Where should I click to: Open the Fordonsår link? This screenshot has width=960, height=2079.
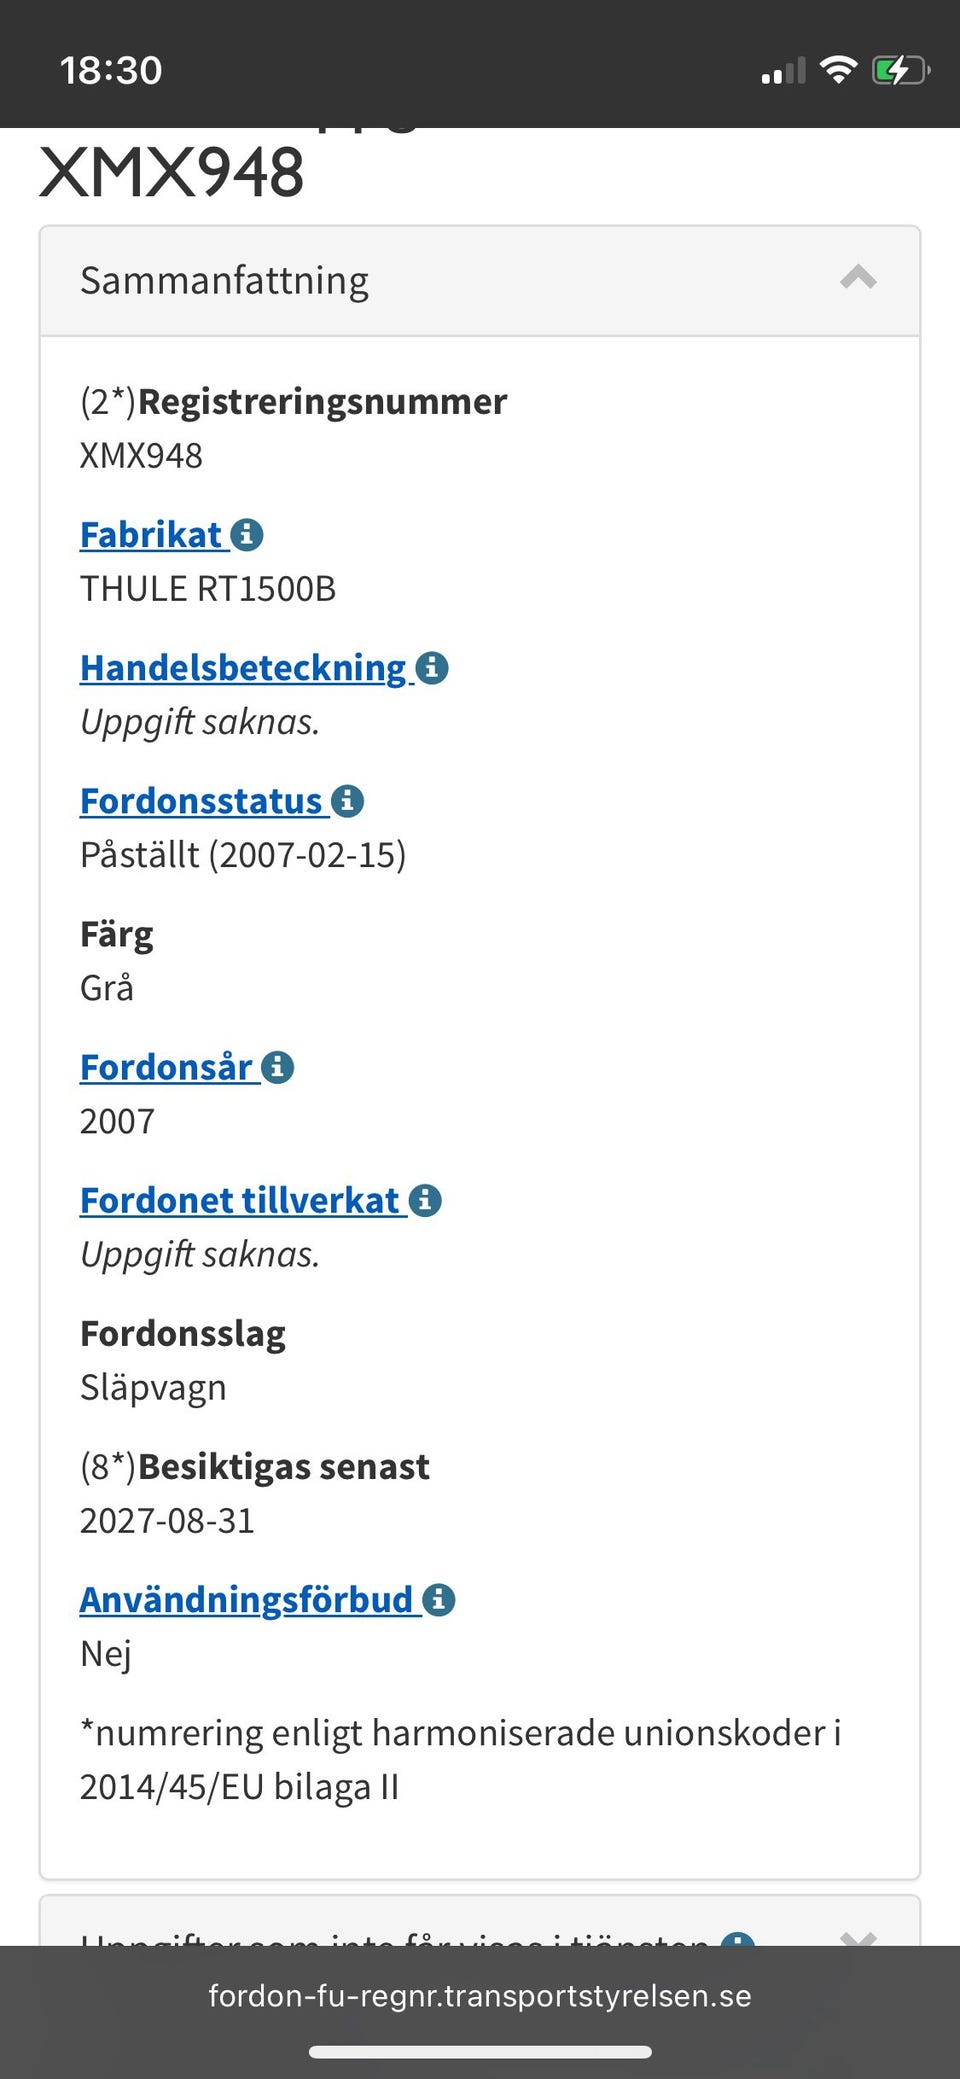tap(165, 1067)
